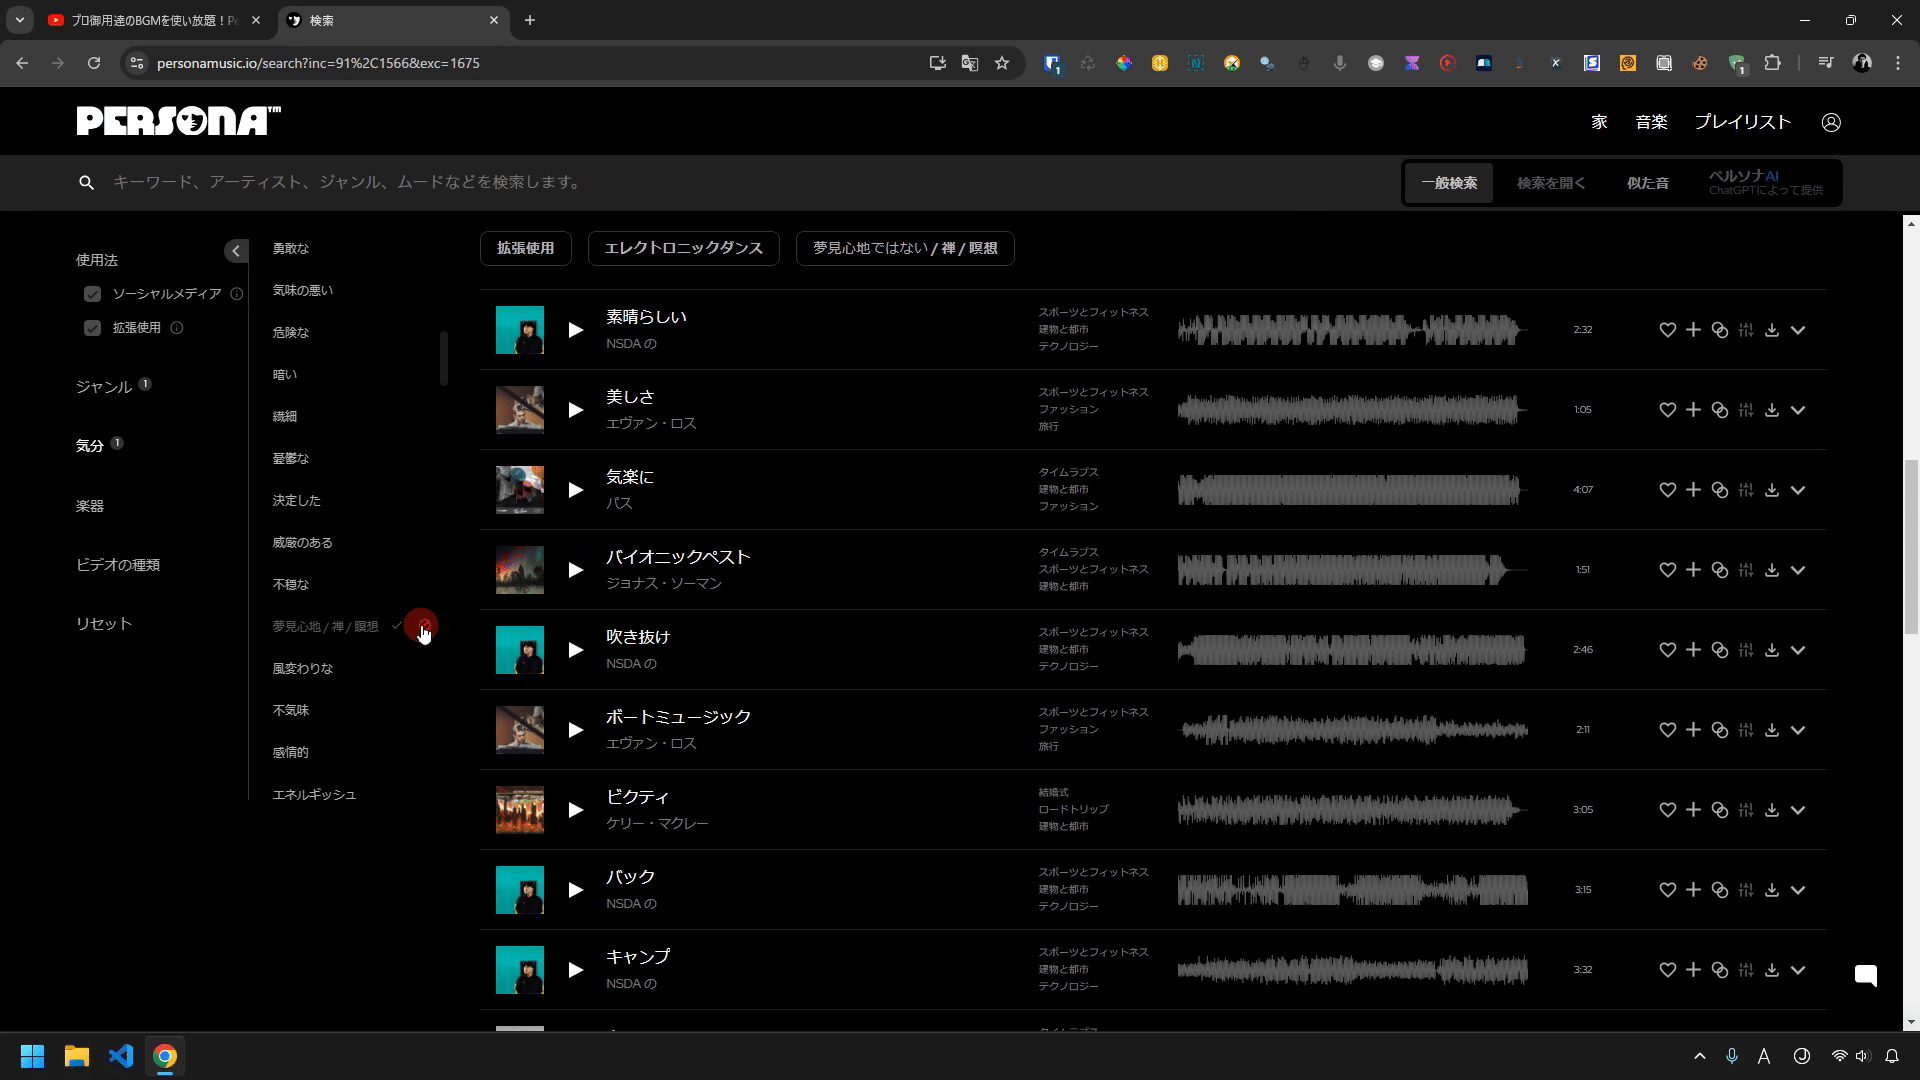The image size is (1920, 1080).
Task: Remove the エレクトロニックダンス filter tag
Action: pos(683,248)
